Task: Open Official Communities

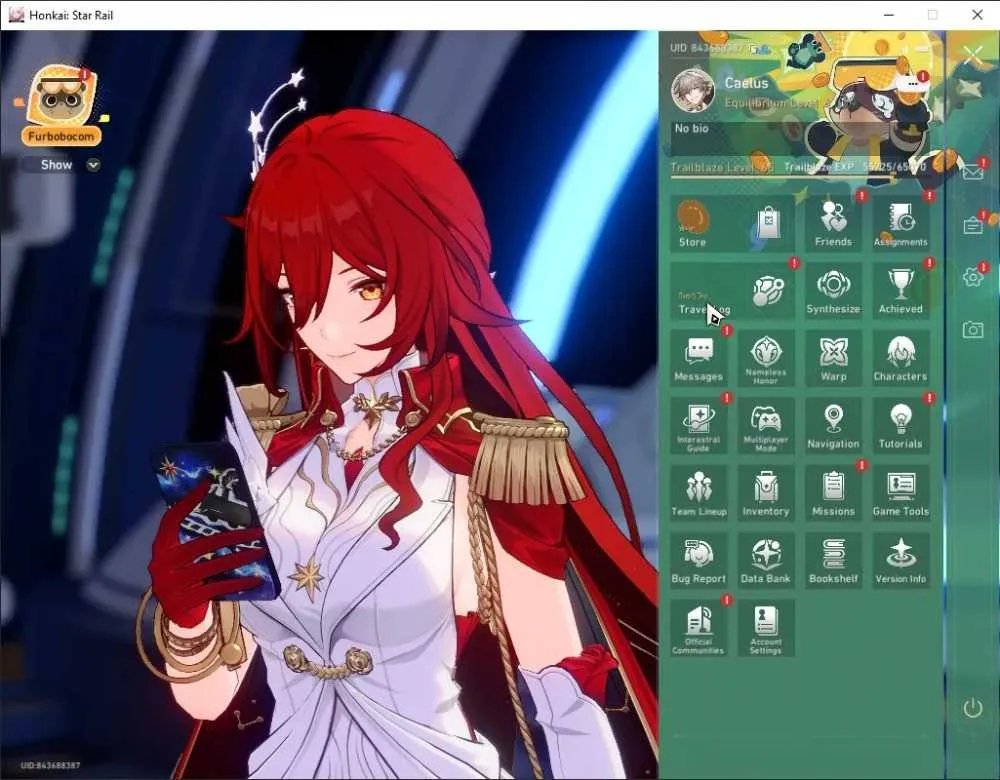Action: (x=698, y=629)
